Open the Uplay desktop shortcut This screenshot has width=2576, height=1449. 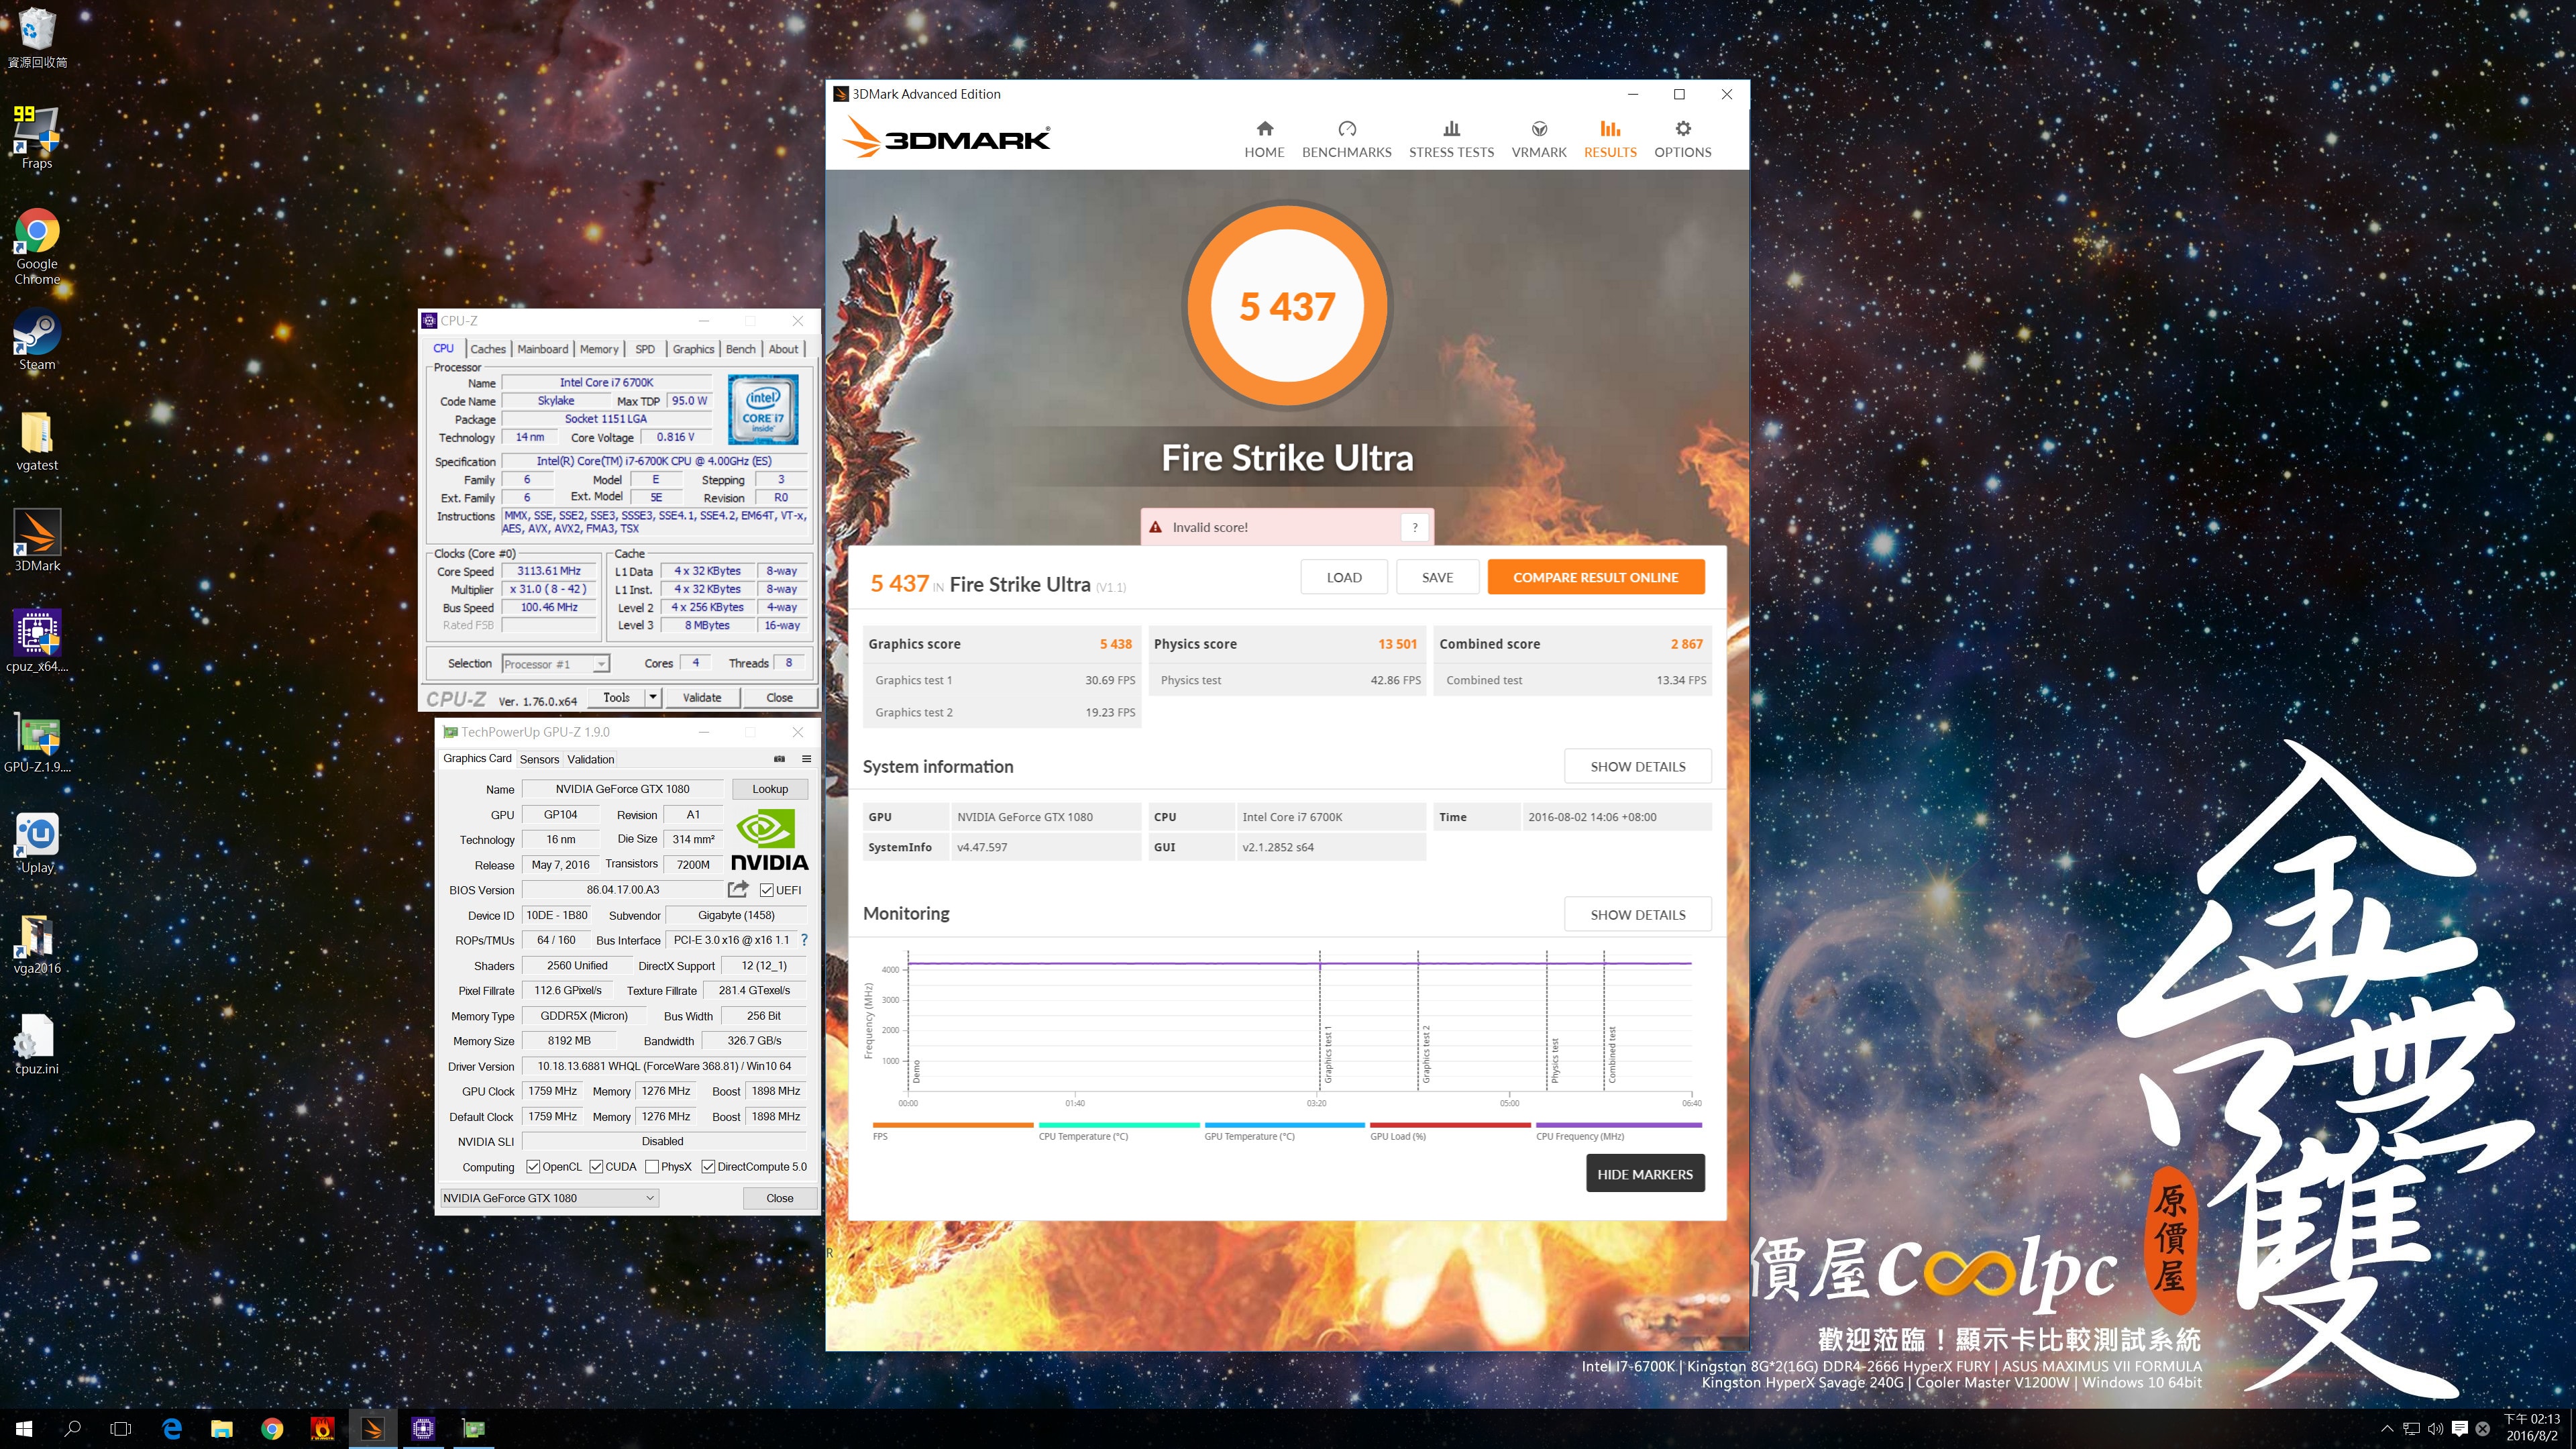click(x=37, y=844)
